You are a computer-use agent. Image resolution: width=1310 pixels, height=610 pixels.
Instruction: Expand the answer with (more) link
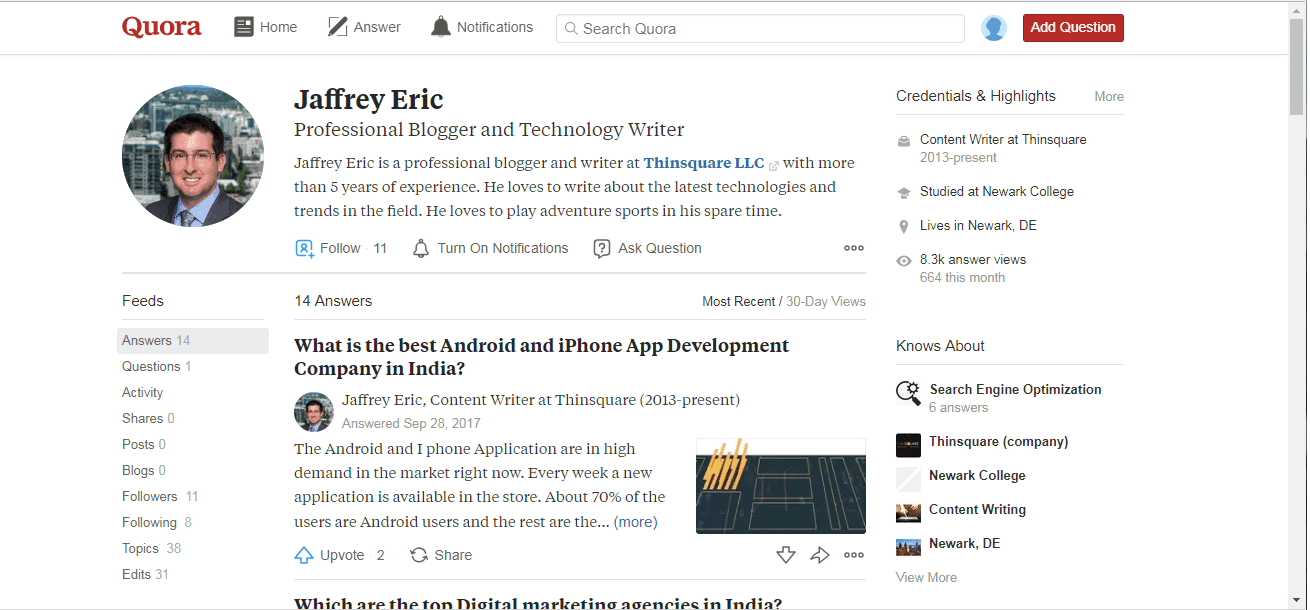click(x=635, y=522)
